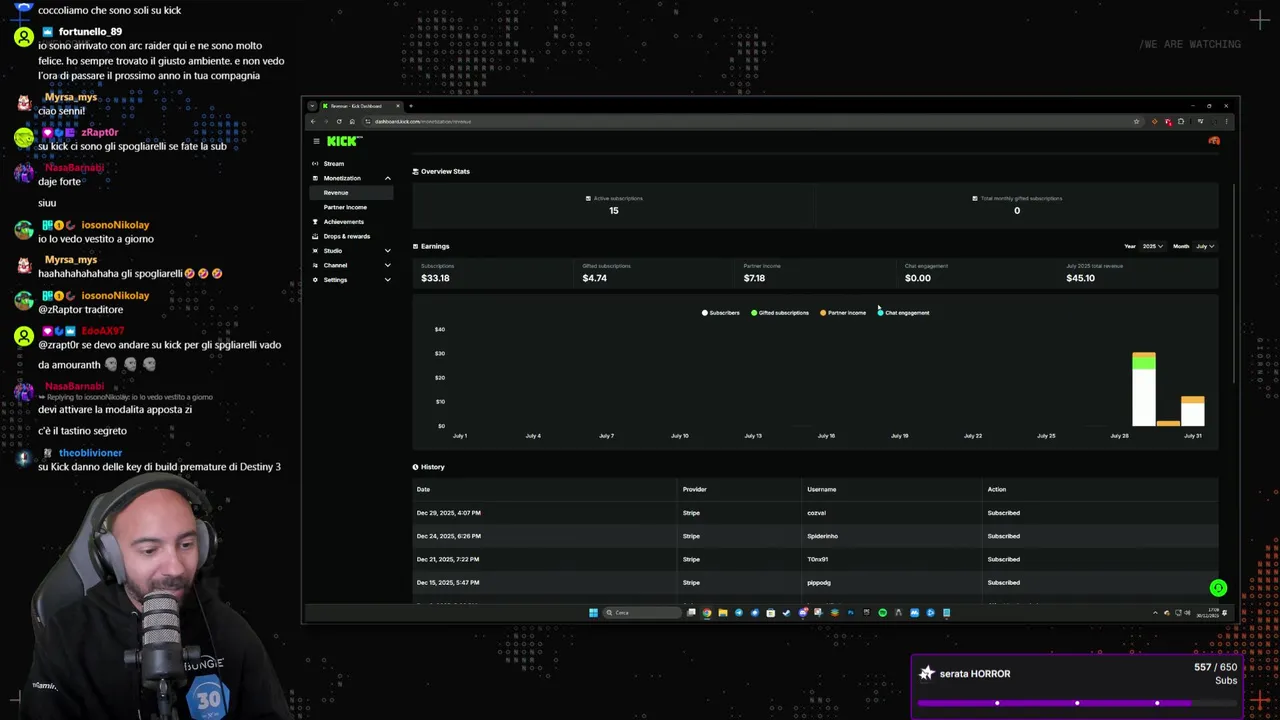1280x720 pixels.
Task: Toggle the Subscribers chart legend item
Action: coord(721,313)
